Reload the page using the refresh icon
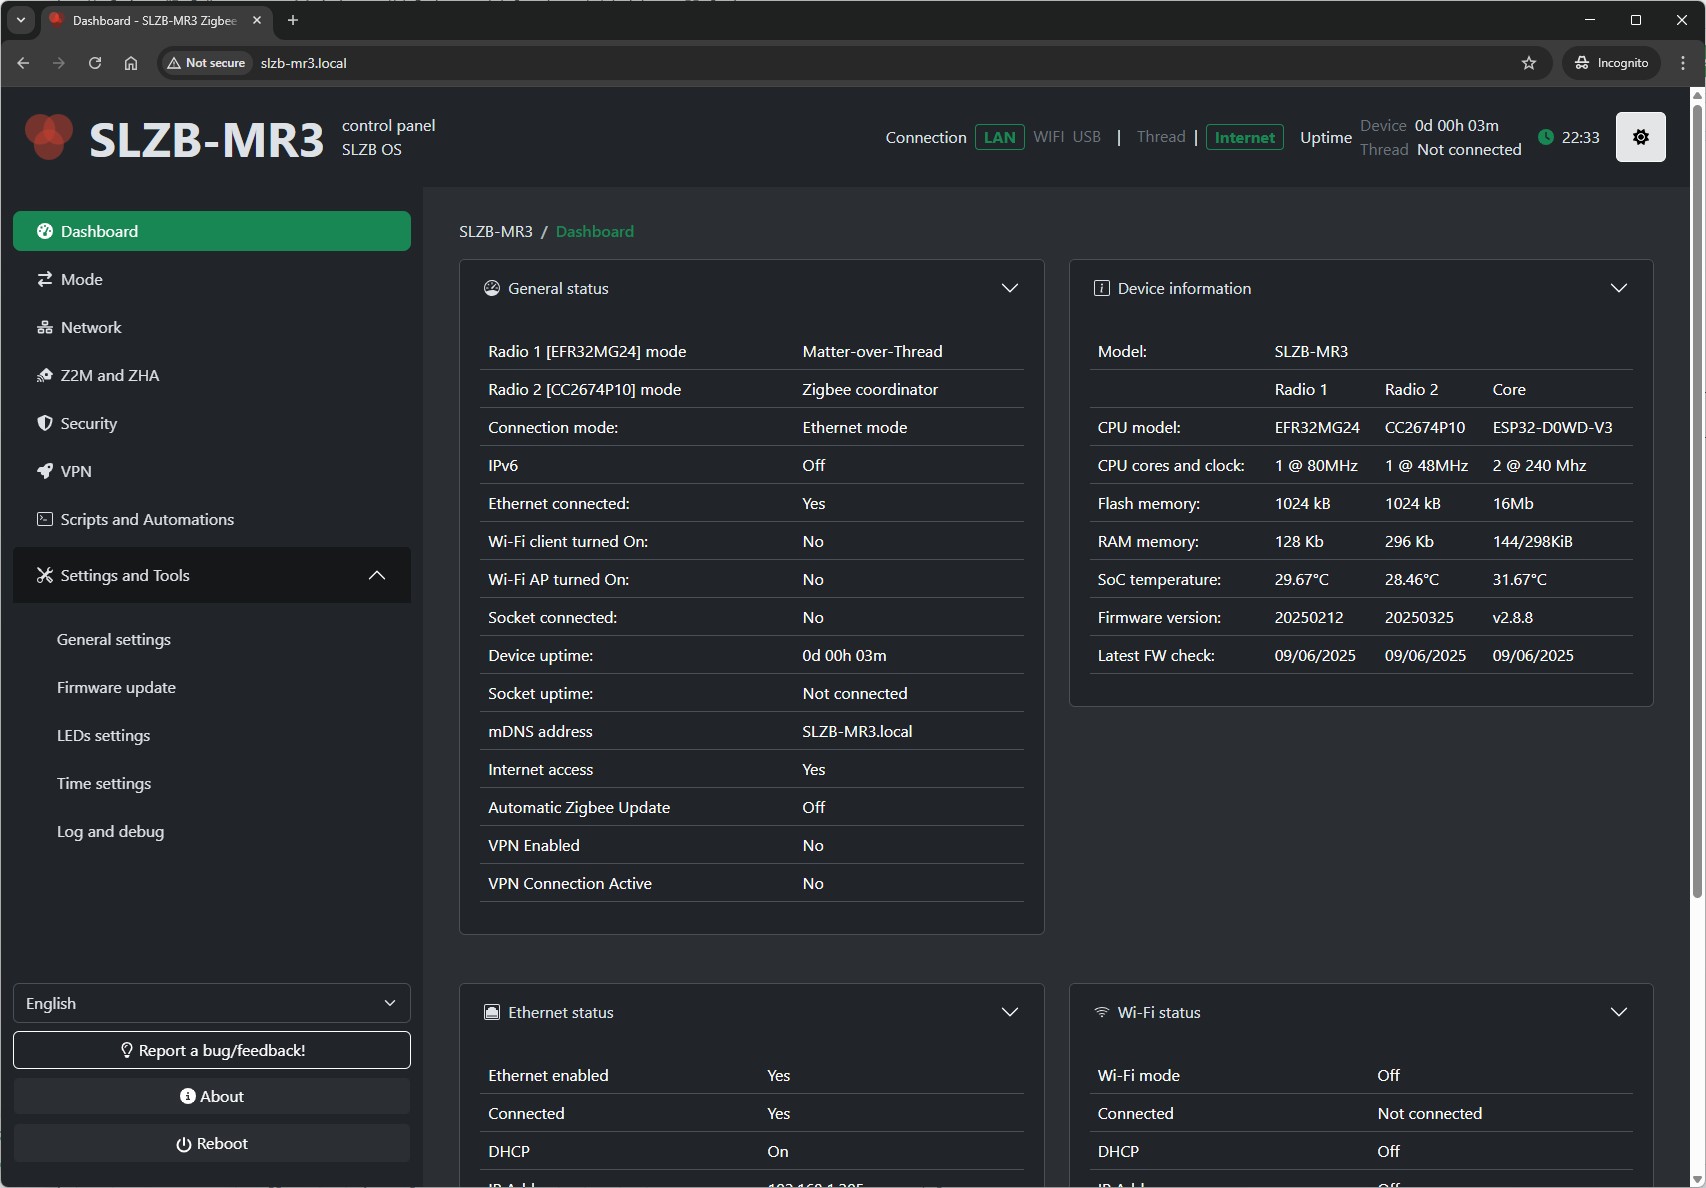The height and width of the screenshot is (1188, 1706). click(95, 63)
